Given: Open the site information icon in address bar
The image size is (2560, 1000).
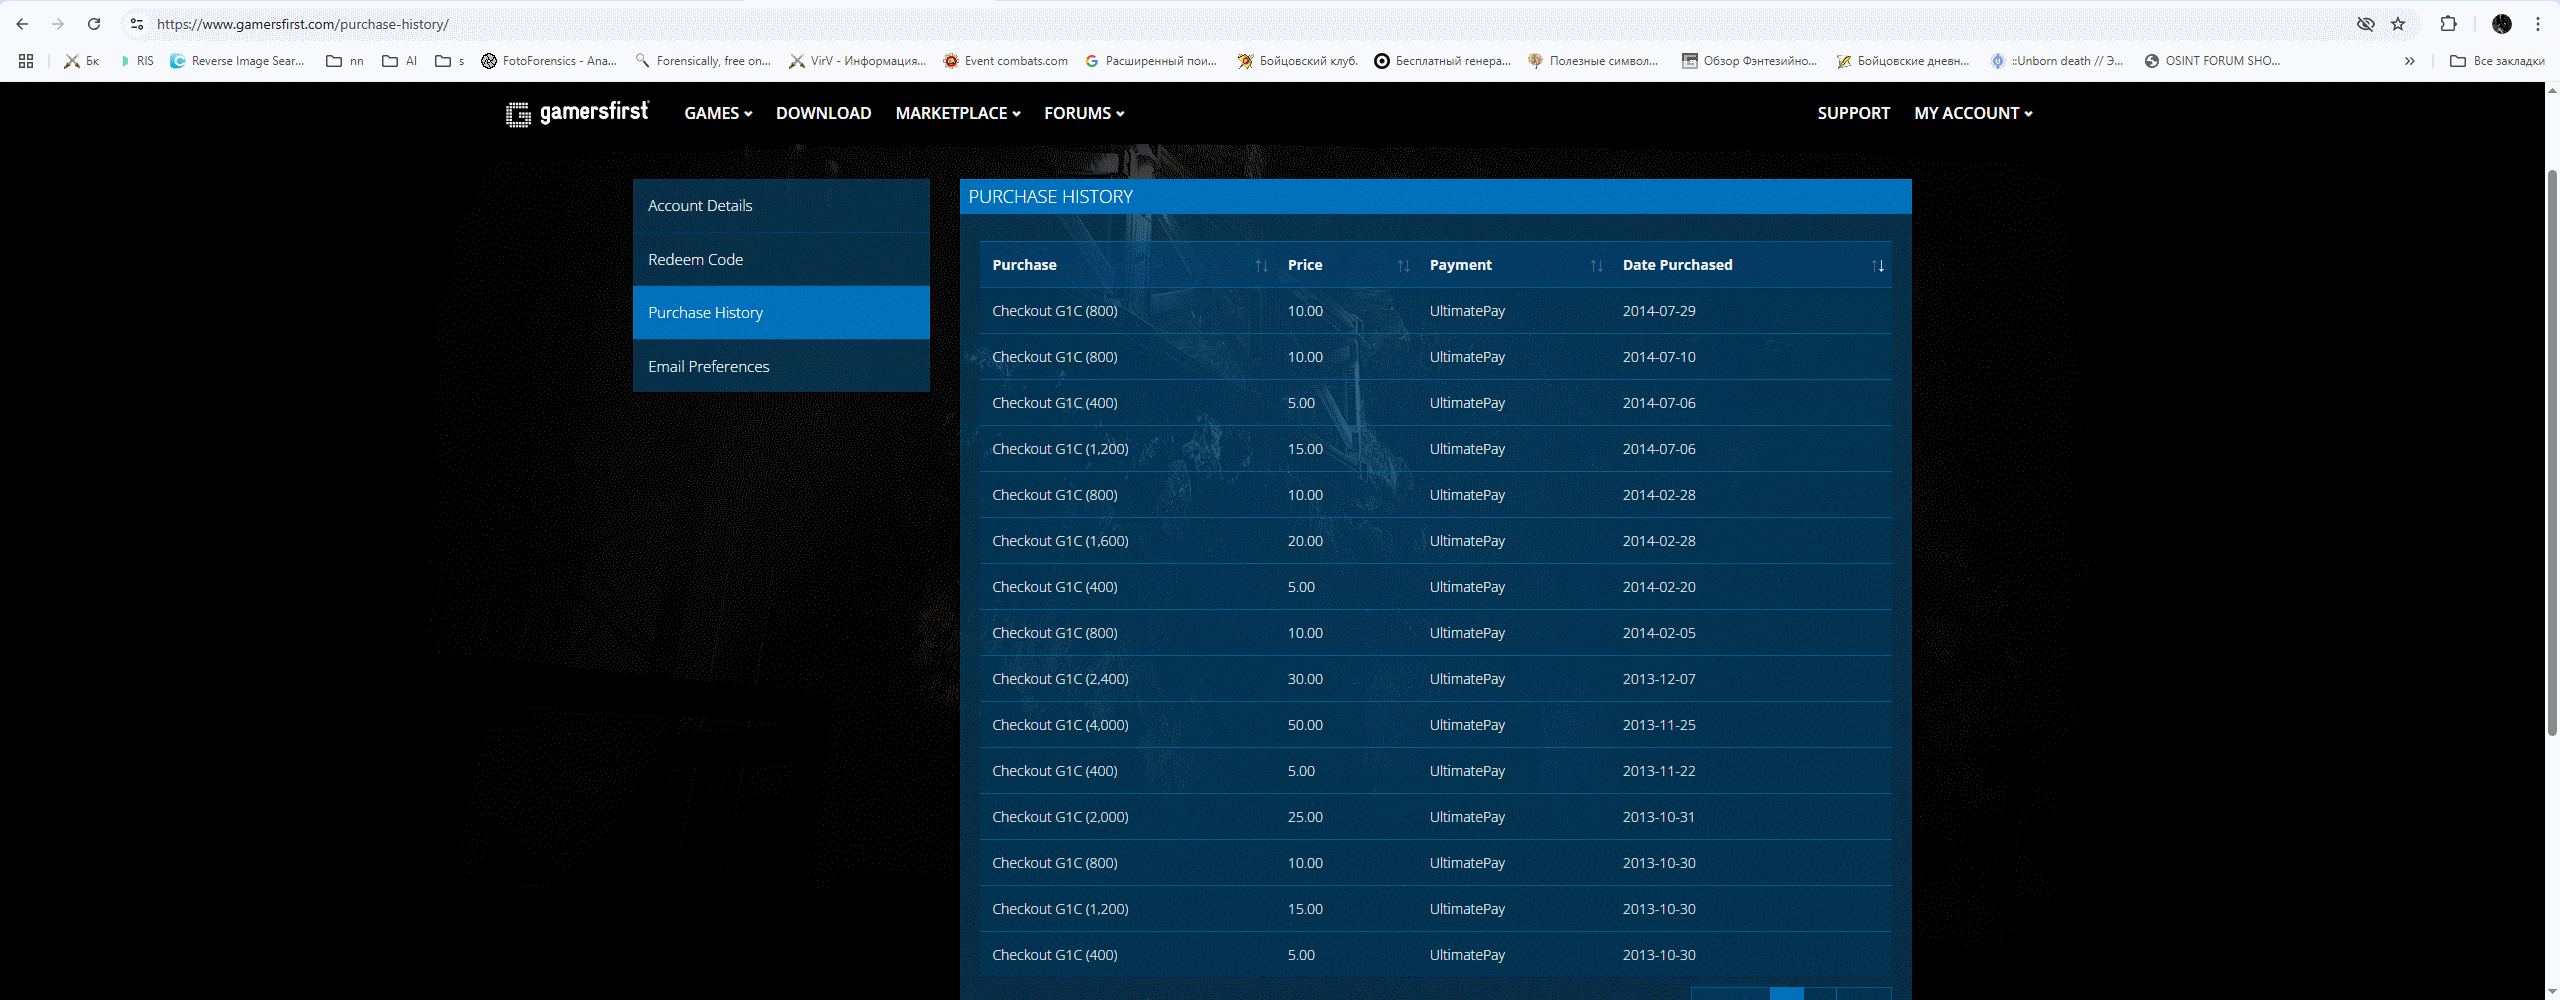Looking at the screenshot, I should click(x=137, y=24).
